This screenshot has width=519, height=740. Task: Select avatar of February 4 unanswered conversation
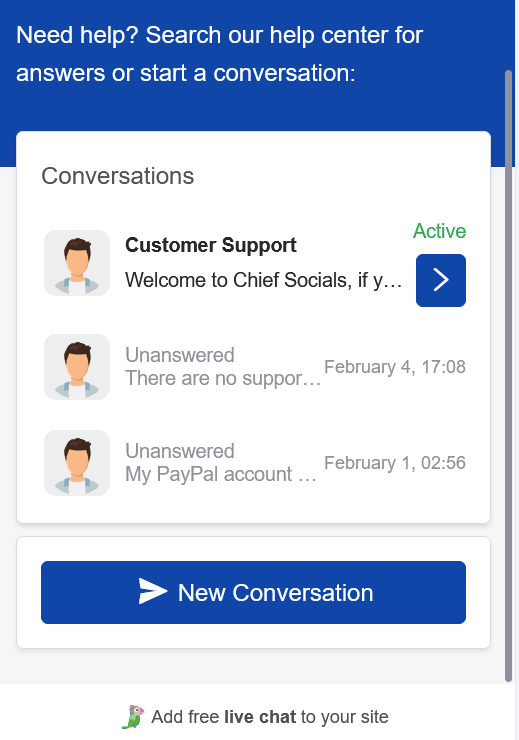pyautogui.click(x=77, y=367)
